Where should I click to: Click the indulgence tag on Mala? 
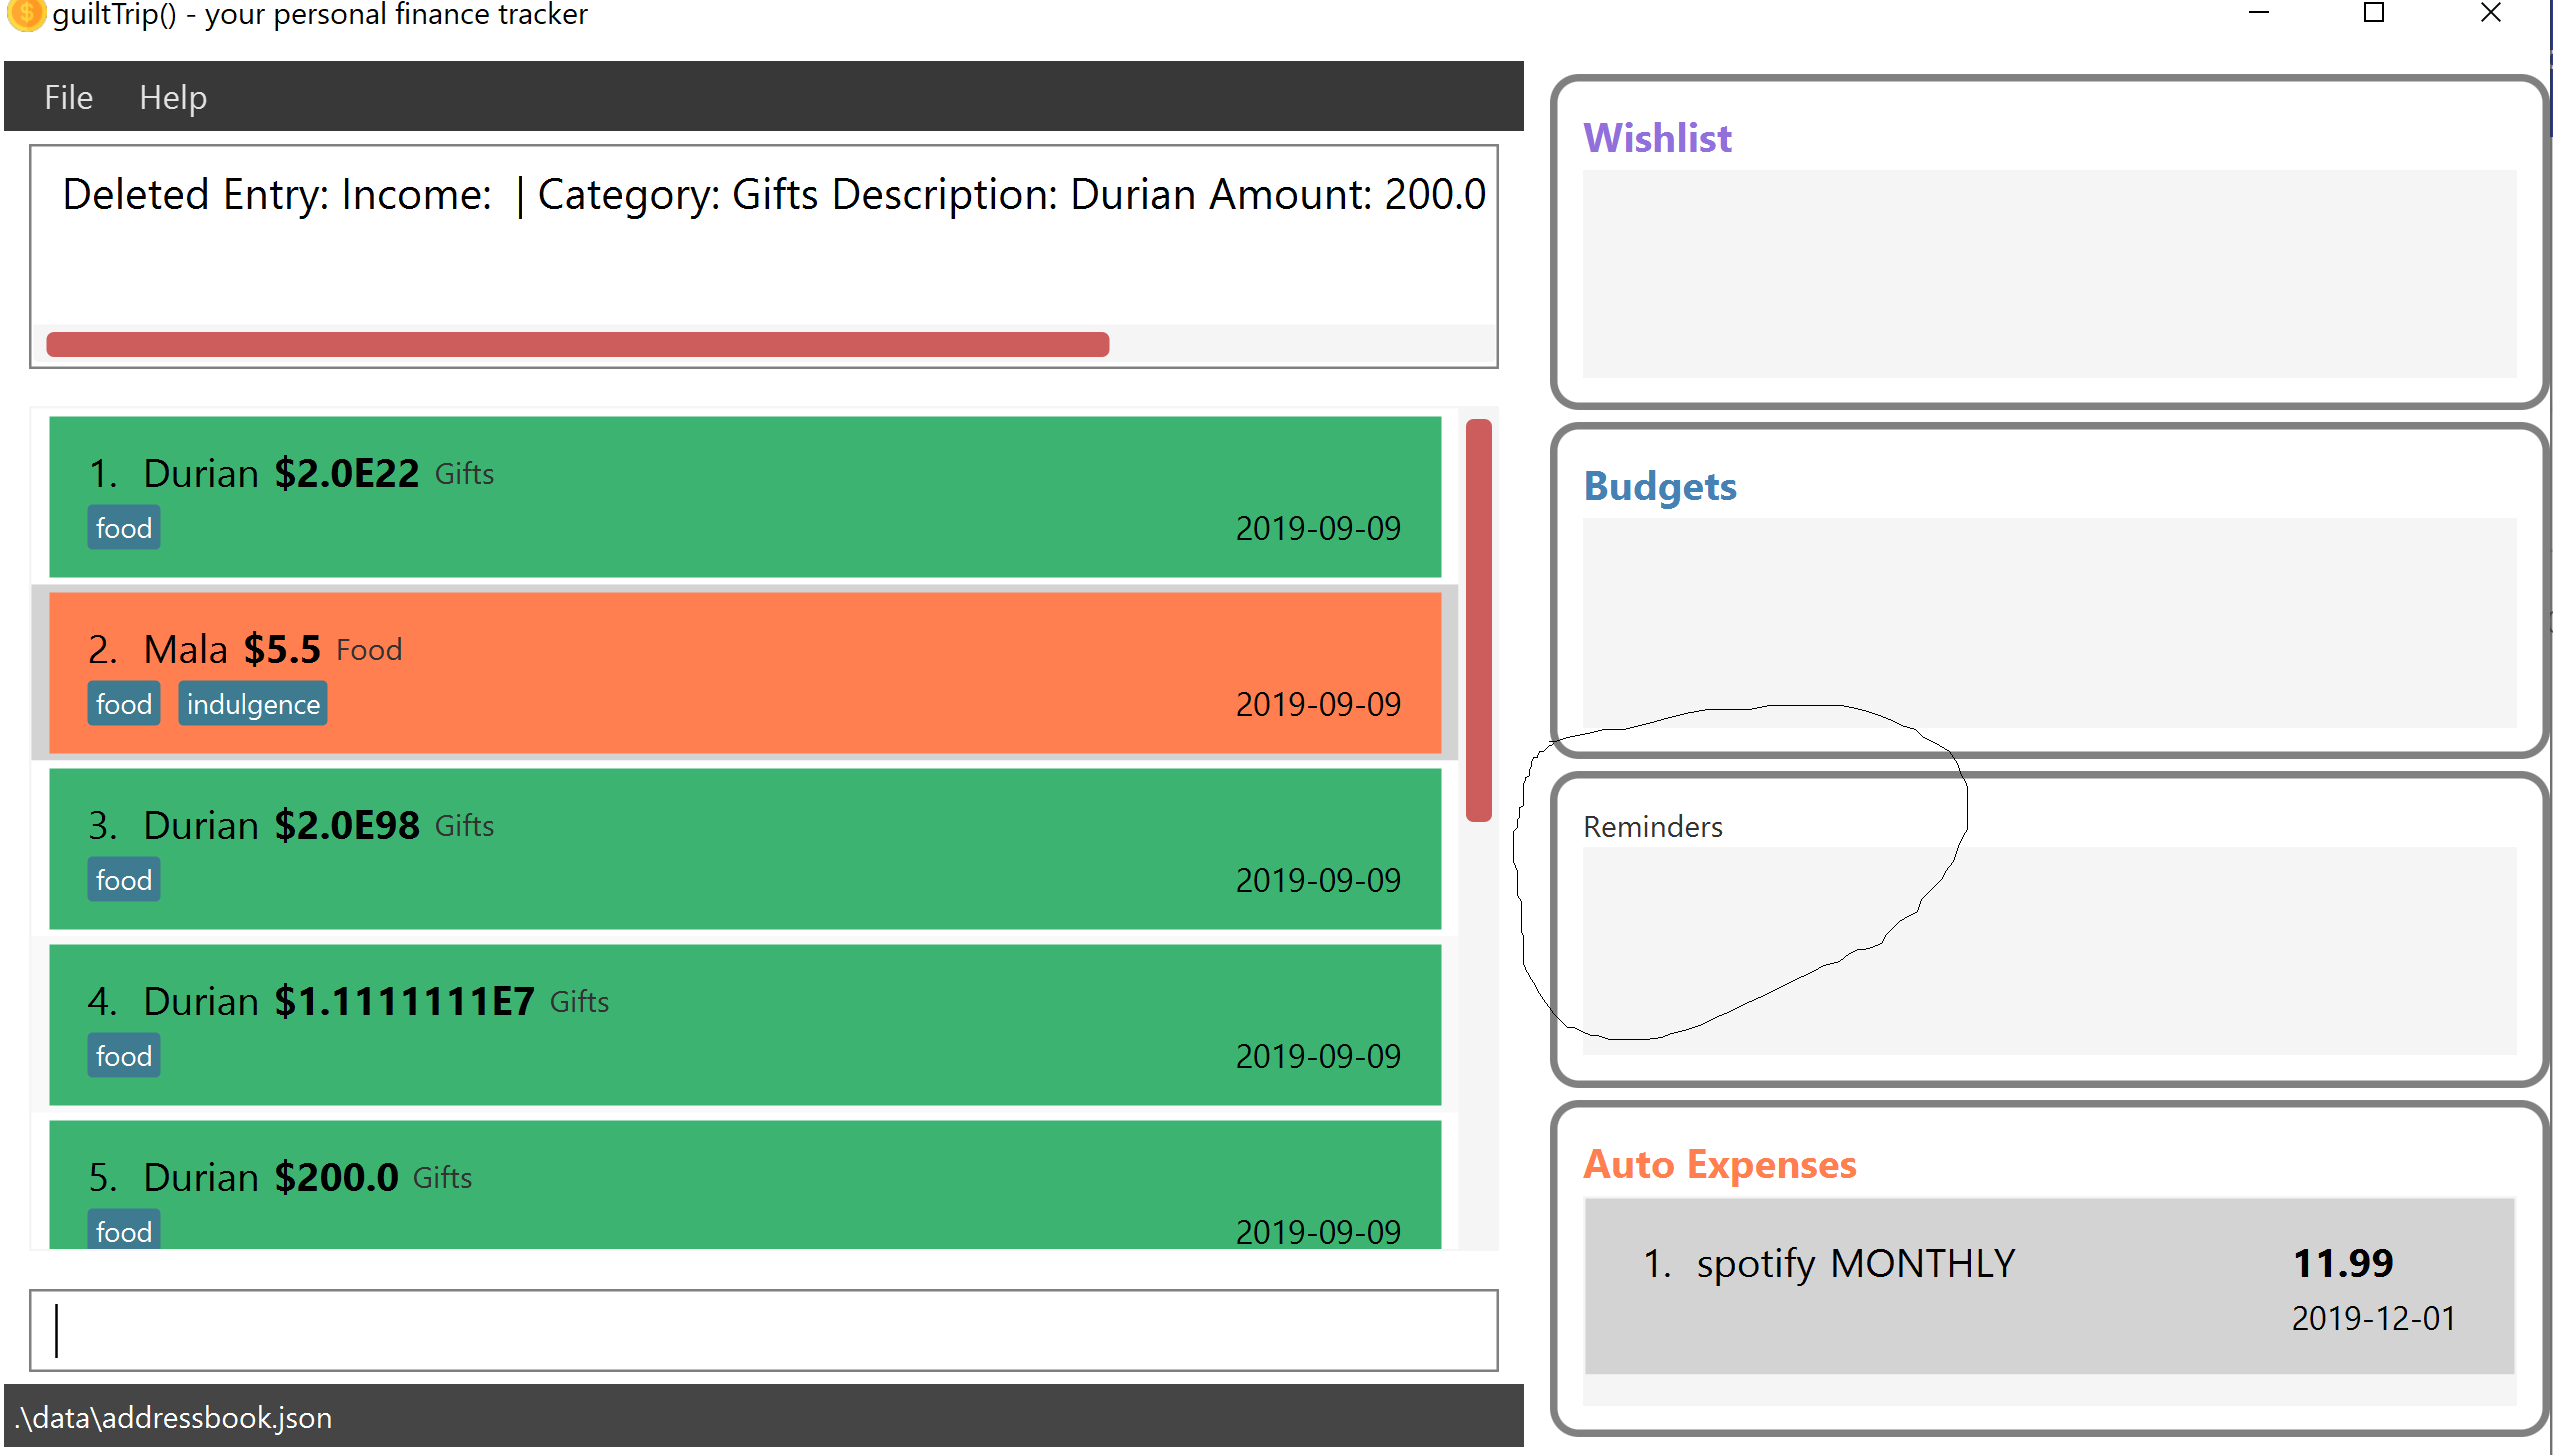(x=253, y=704)
